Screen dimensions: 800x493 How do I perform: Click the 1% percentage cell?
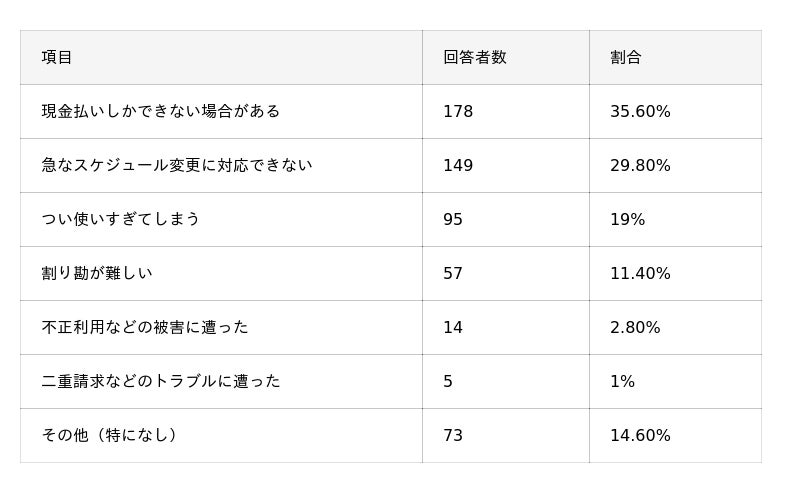tap(622, 382)
